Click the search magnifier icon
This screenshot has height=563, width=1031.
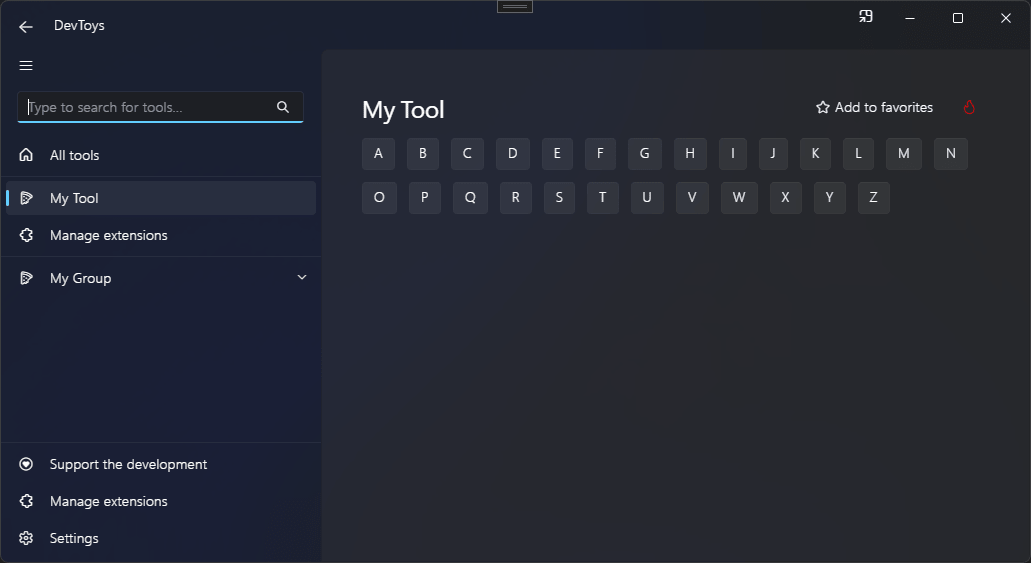283,107
